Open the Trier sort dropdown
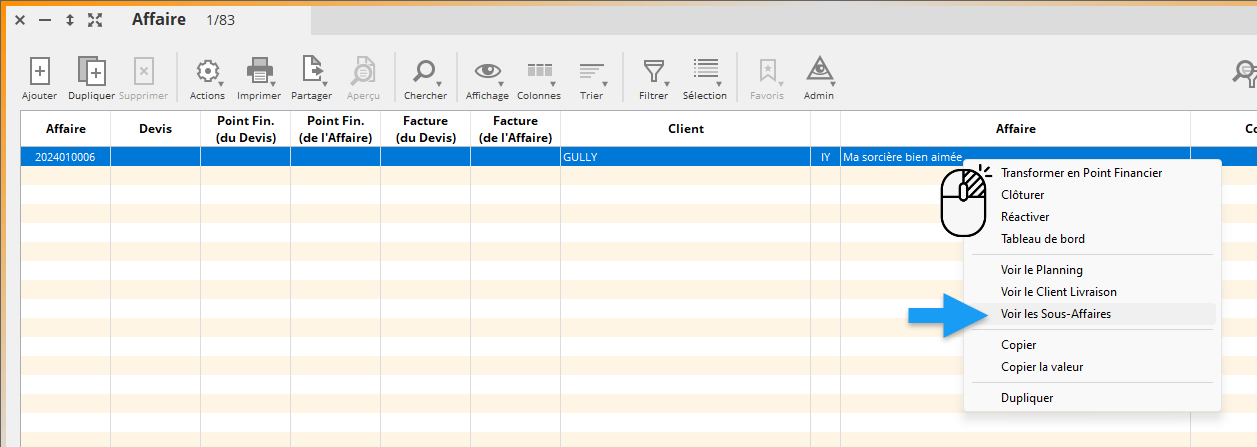Screen dimensions: 1257x447 (591, 72)
